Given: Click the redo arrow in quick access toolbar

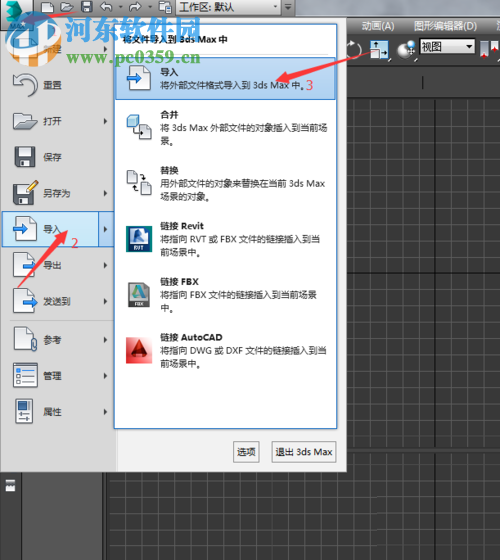Looking at the screenshot, I should click(135, 7).
